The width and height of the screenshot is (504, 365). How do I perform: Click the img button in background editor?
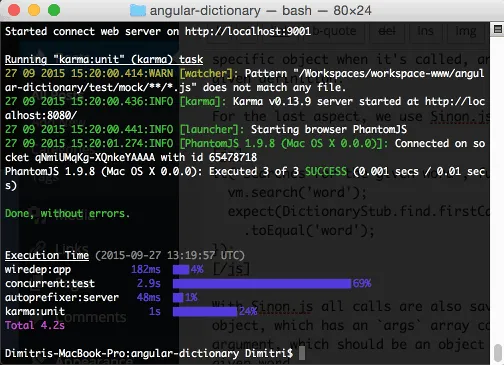click(466, 31)
